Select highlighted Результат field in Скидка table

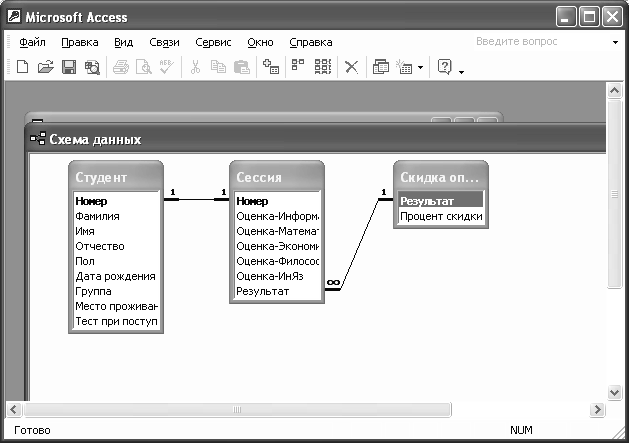441,201
